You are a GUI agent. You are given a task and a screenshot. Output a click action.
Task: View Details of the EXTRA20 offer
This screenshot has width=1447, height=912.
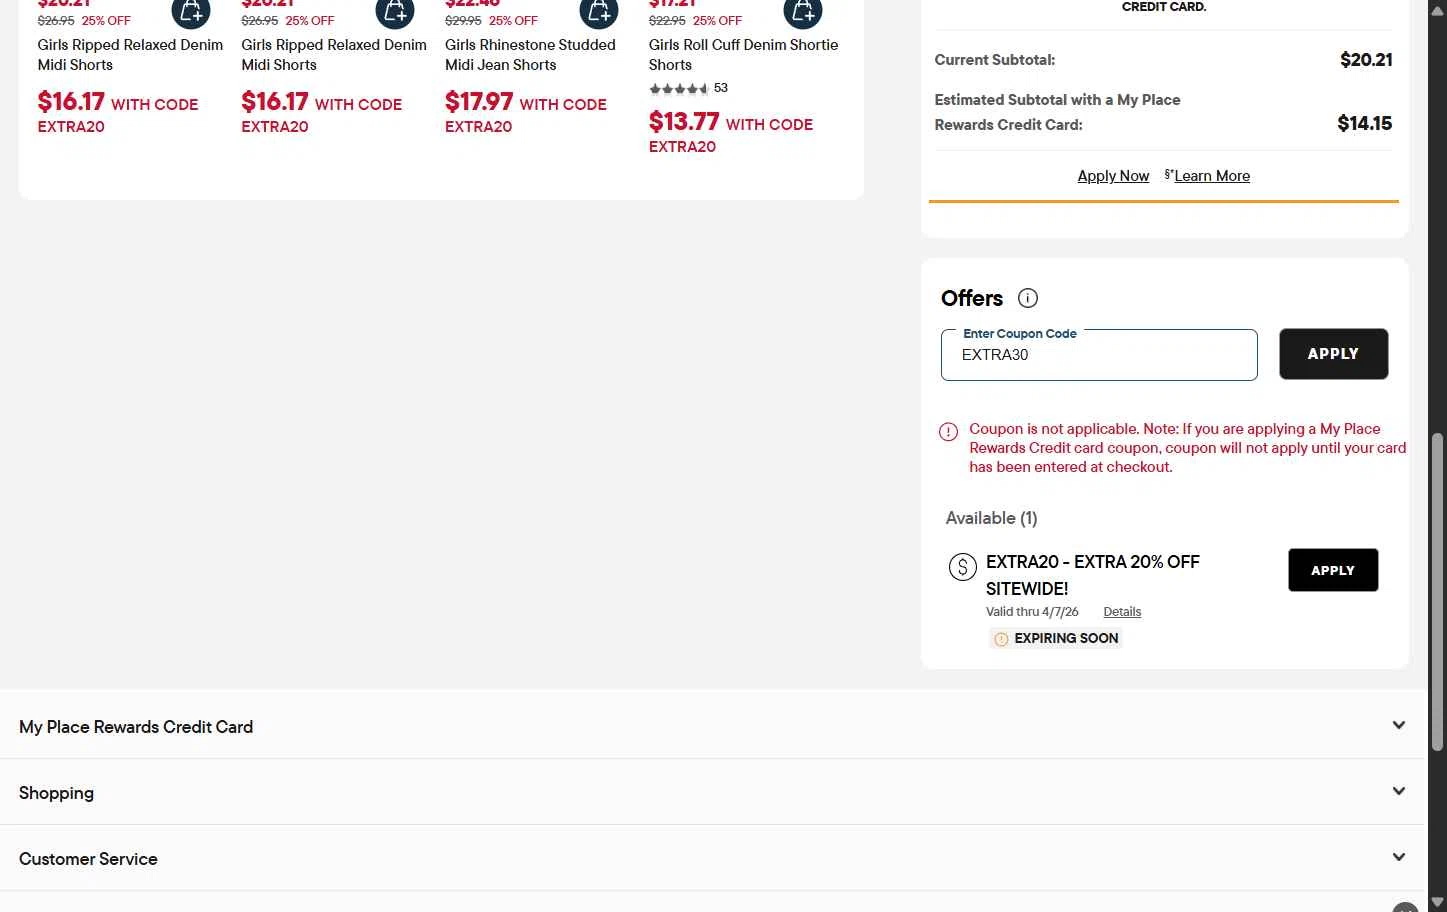coord(1122,612)
